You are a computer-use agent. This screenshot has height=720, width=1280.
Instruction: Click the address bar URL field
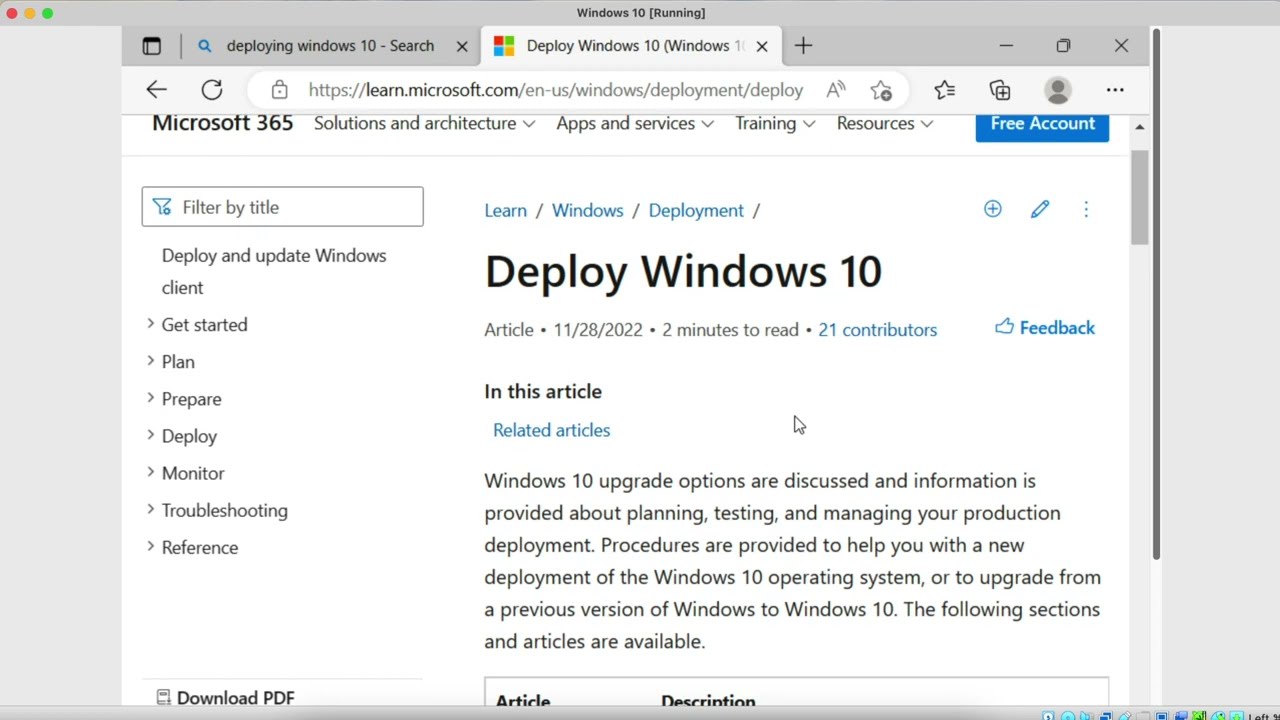(x=556, y=90)
